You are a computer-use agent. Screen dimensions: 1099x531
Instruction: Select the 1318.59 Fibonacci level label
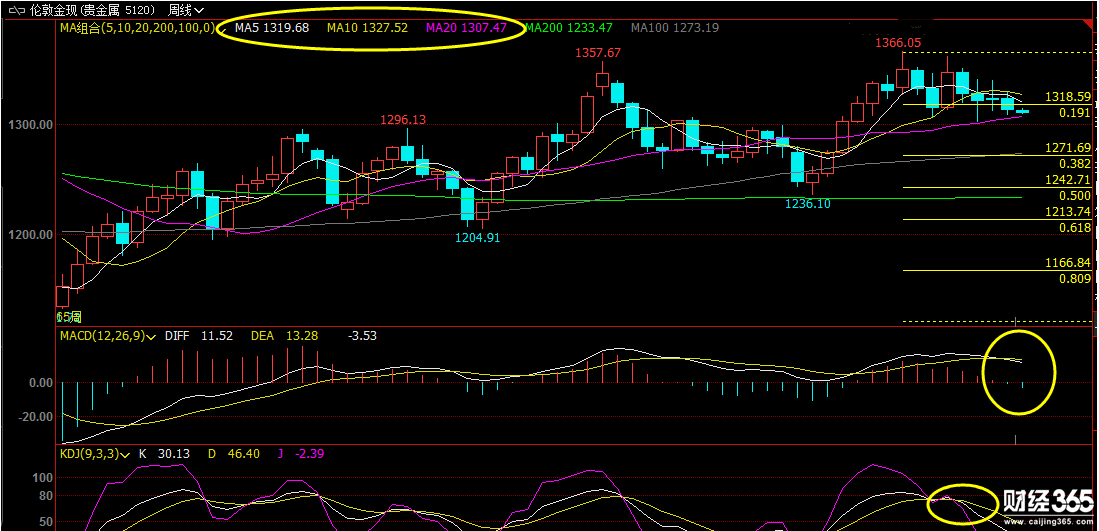point(1068,97)
